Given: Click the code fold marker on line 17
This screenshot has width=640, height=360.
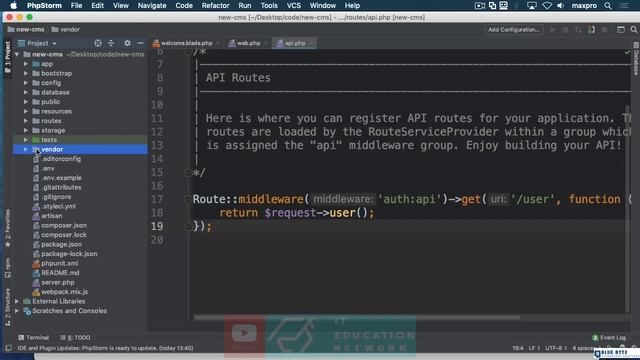Looking at the screenshot, I should [x=188, y=200].
